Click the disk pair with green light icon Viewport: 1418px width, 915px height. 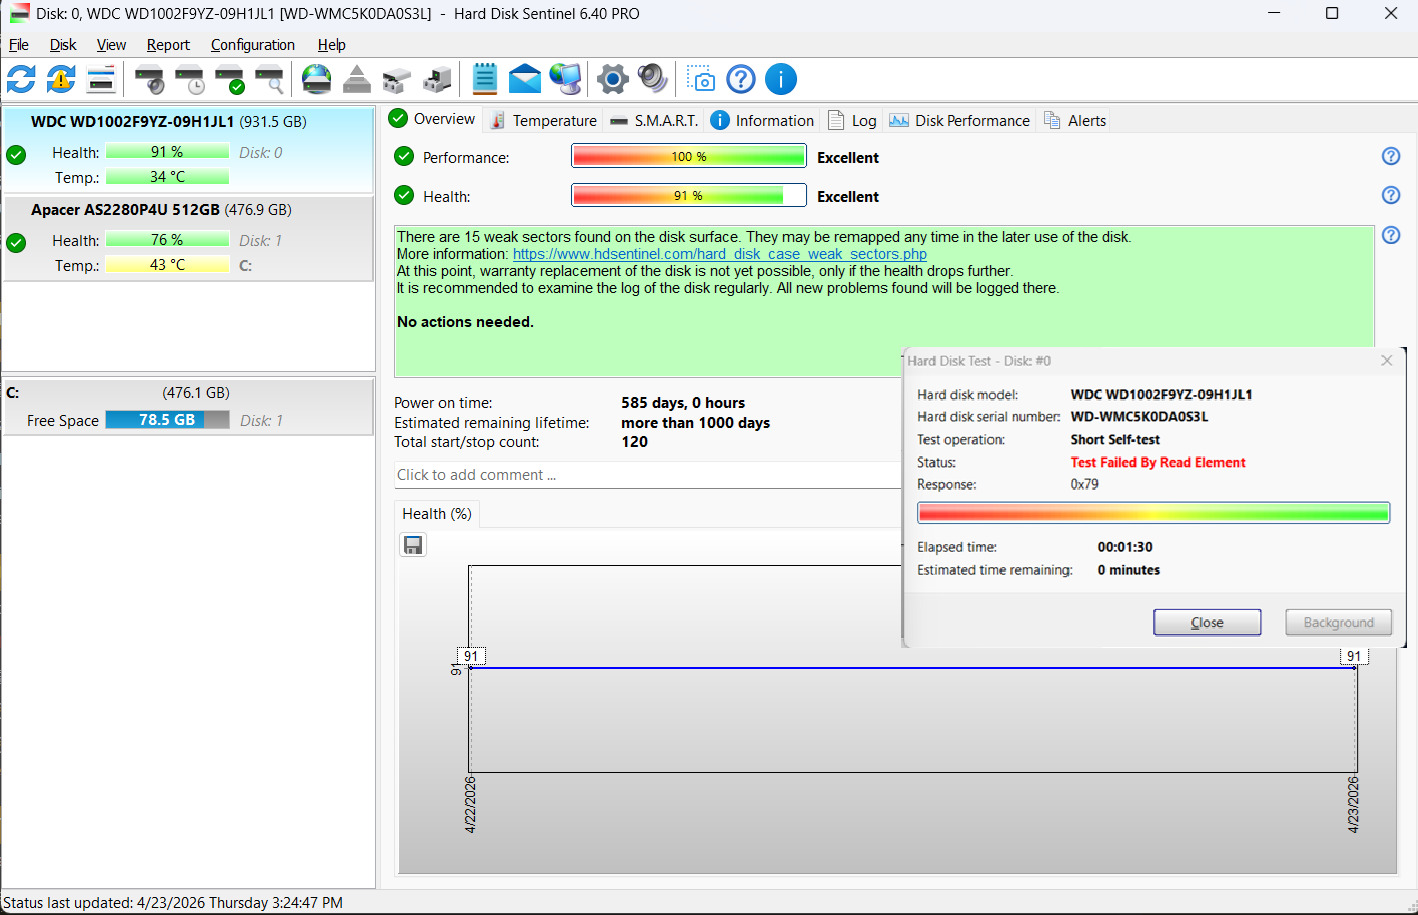point(397,79)
